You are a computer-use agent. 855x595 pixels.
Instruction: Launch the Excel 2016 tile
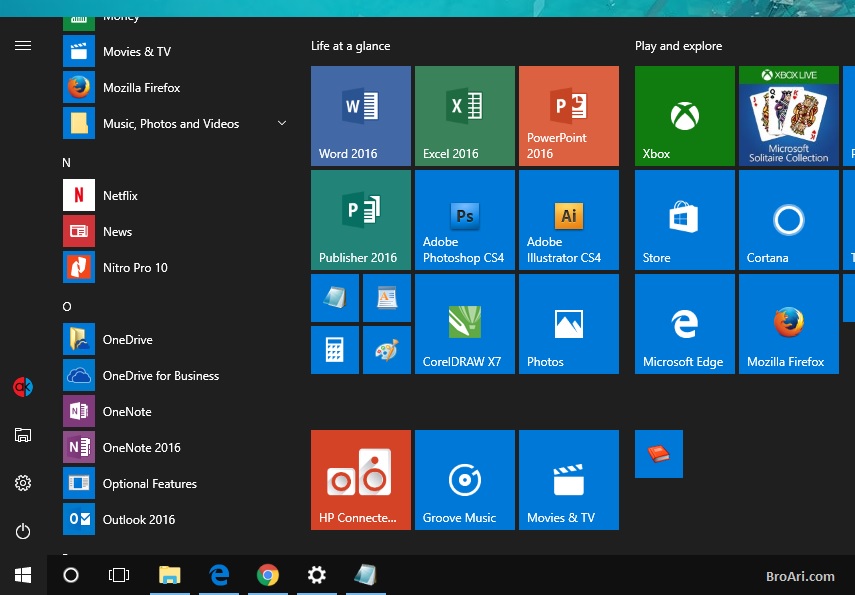click(x=464, y=115)
